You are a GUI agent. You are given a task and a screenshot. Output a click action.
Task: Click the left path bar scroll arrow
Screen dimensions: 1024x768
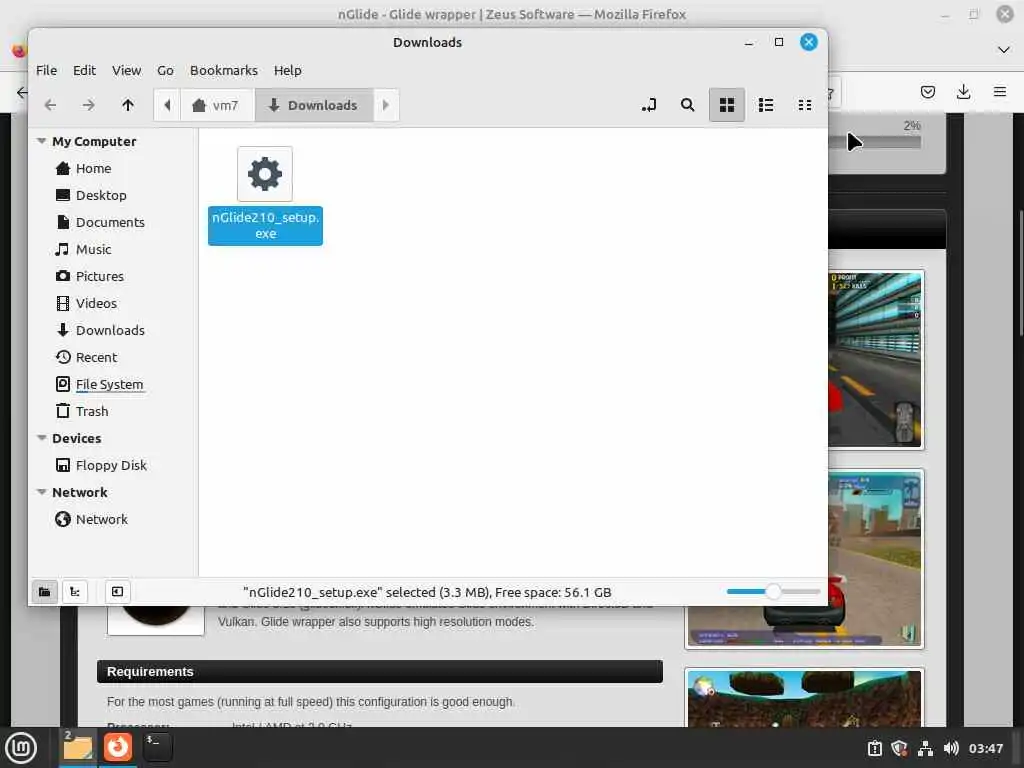tap(167, 105)
